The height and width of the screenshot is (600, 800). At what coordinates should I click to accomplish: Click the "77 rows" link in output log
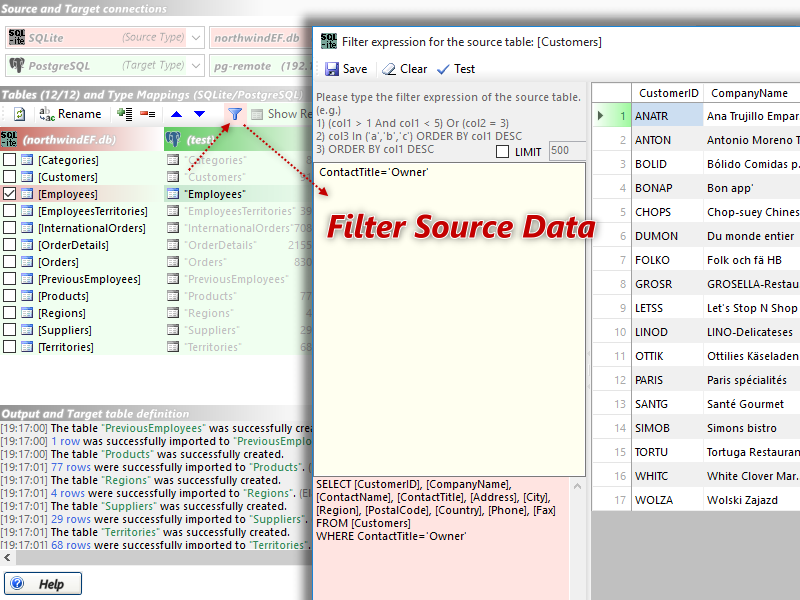click(71, 467)
